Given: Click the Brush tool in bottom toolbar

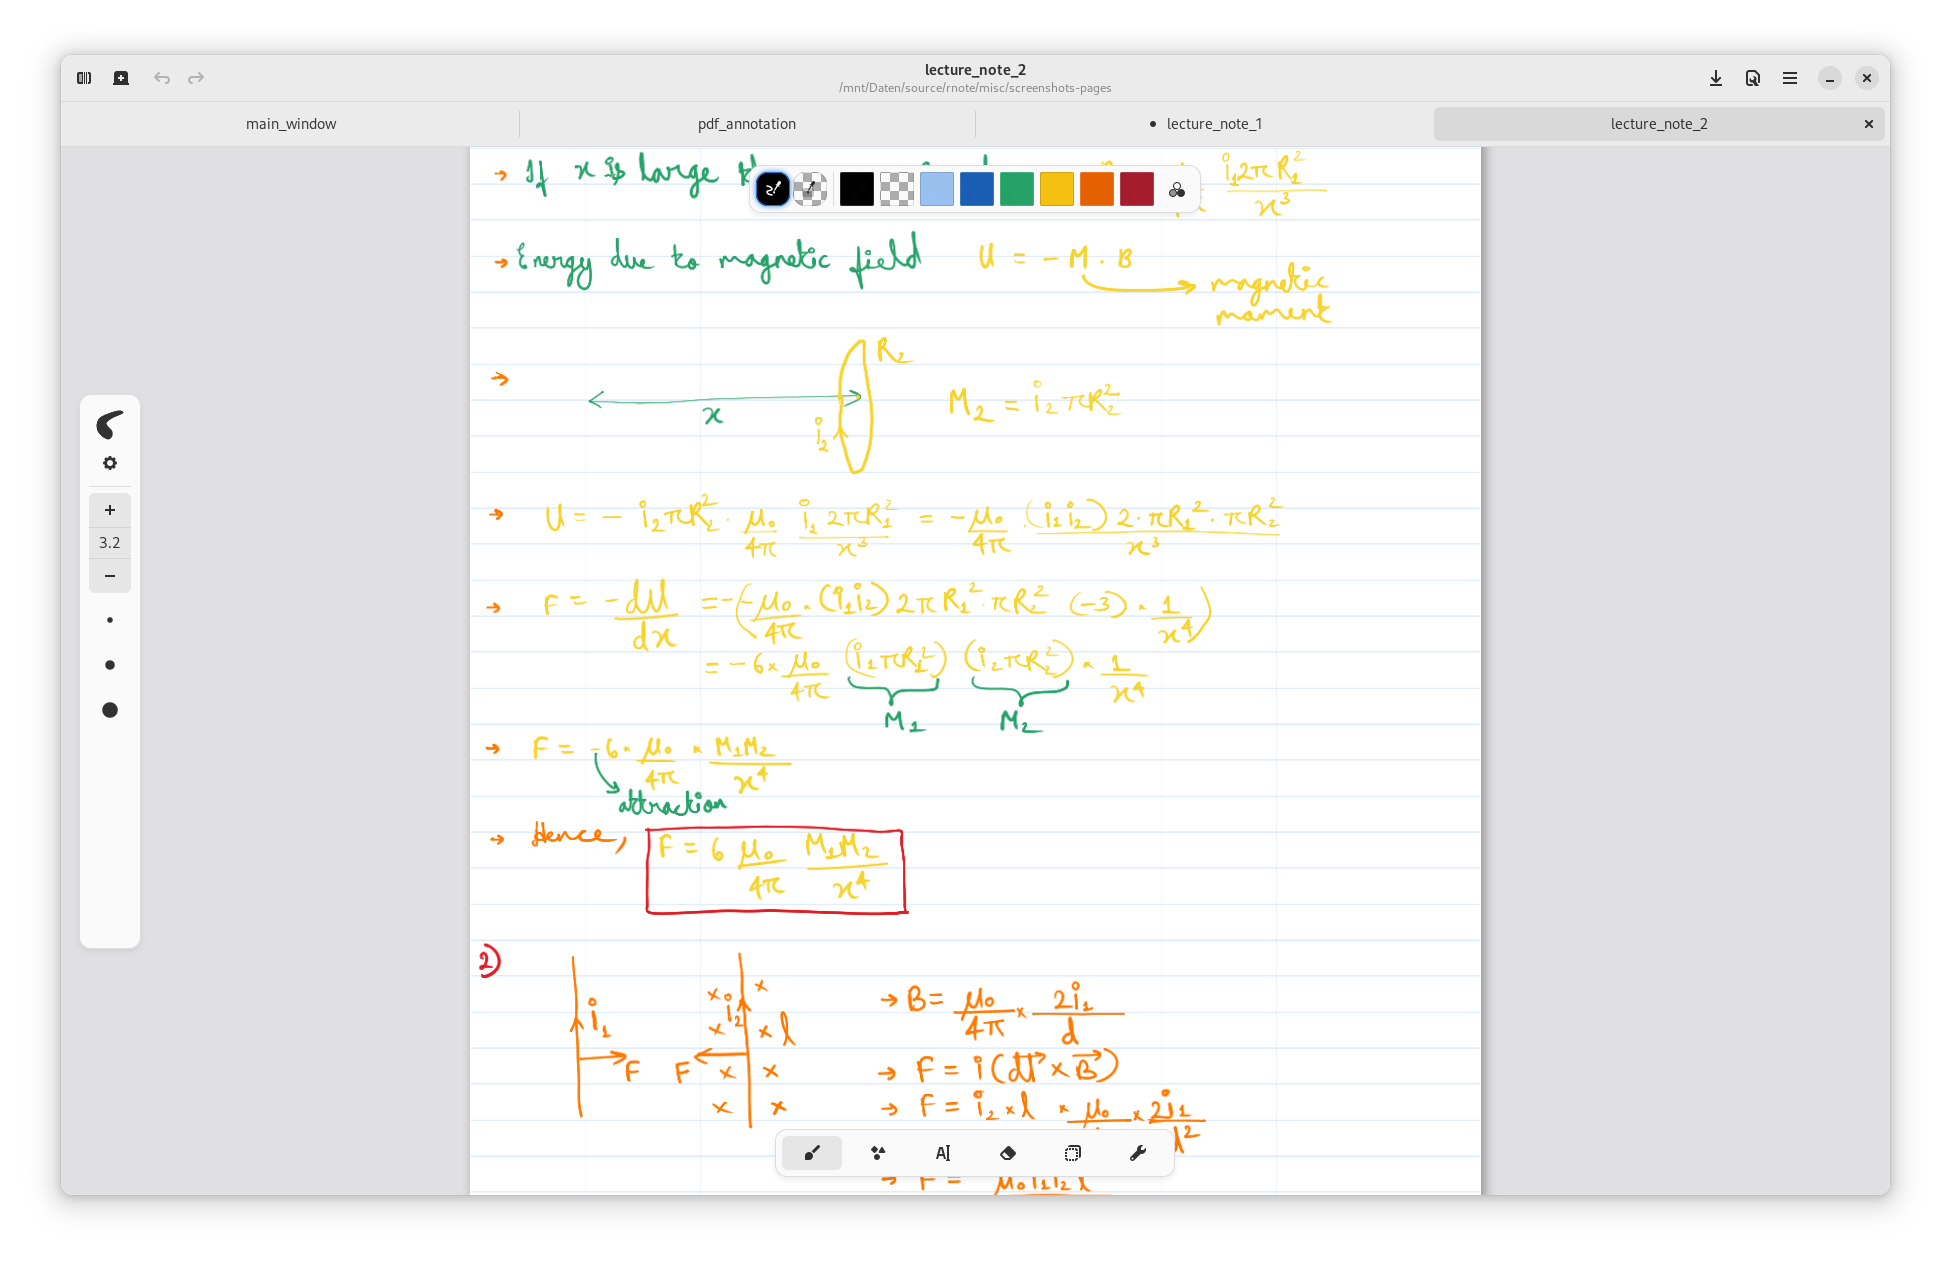Looking at the screenshot, I should pos(812,1153).
